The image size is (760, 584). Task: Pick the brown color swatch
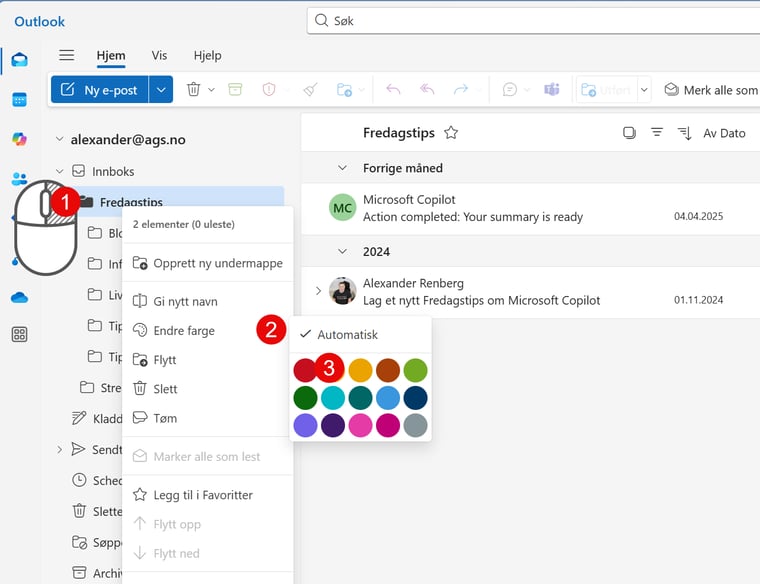388,371
